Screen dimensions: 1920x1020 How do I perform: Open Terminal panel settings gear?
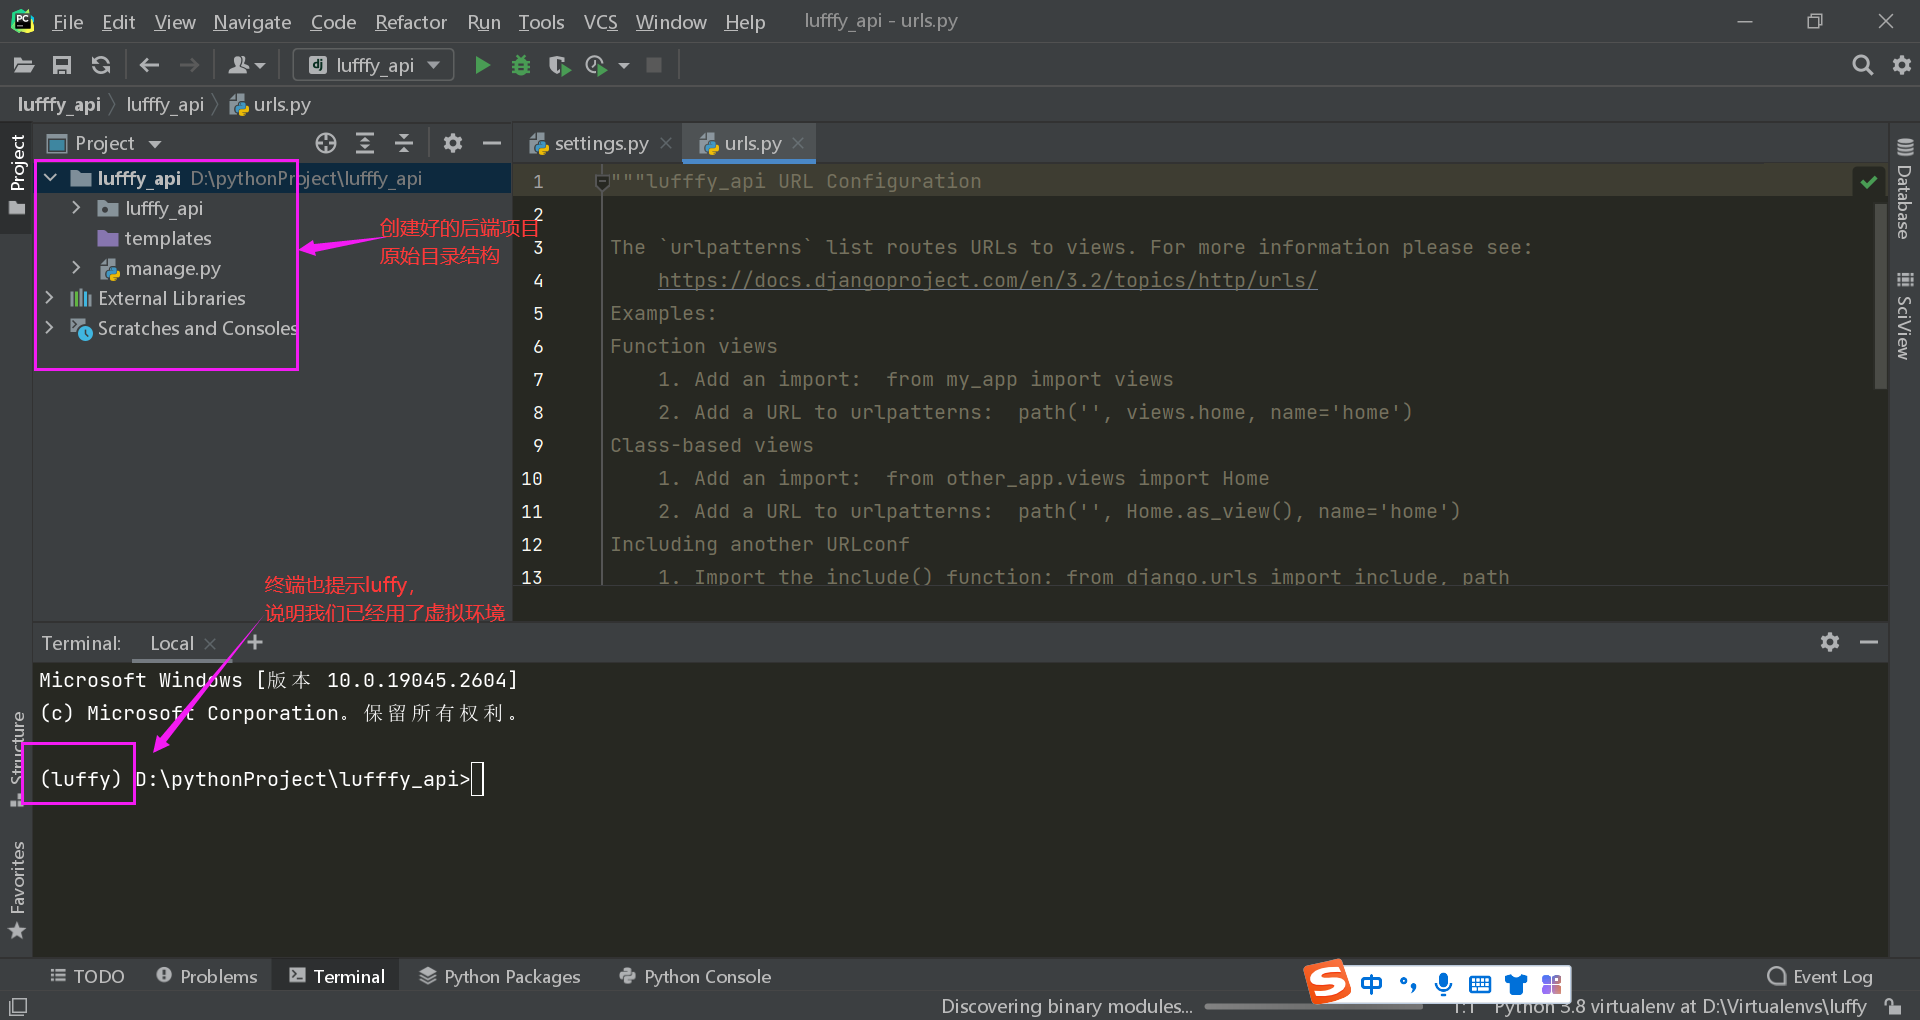[x=1830, y=642]
